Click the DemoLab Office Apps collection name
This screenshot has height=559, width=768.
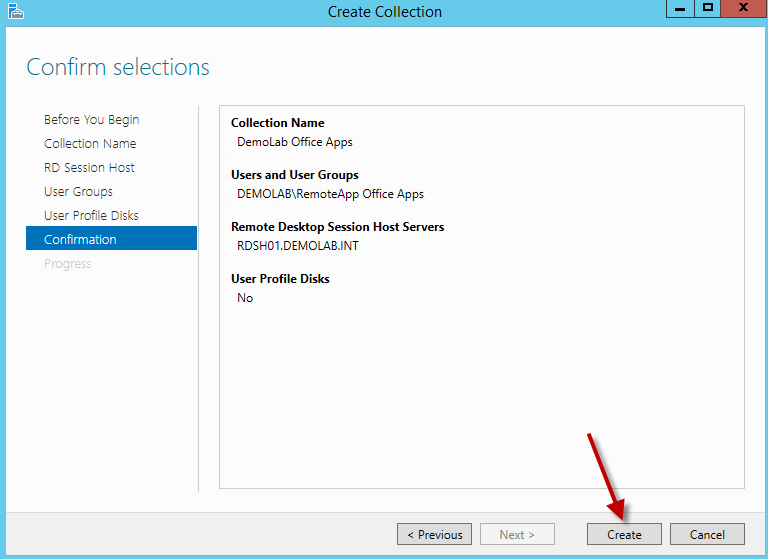pos(294,142)
